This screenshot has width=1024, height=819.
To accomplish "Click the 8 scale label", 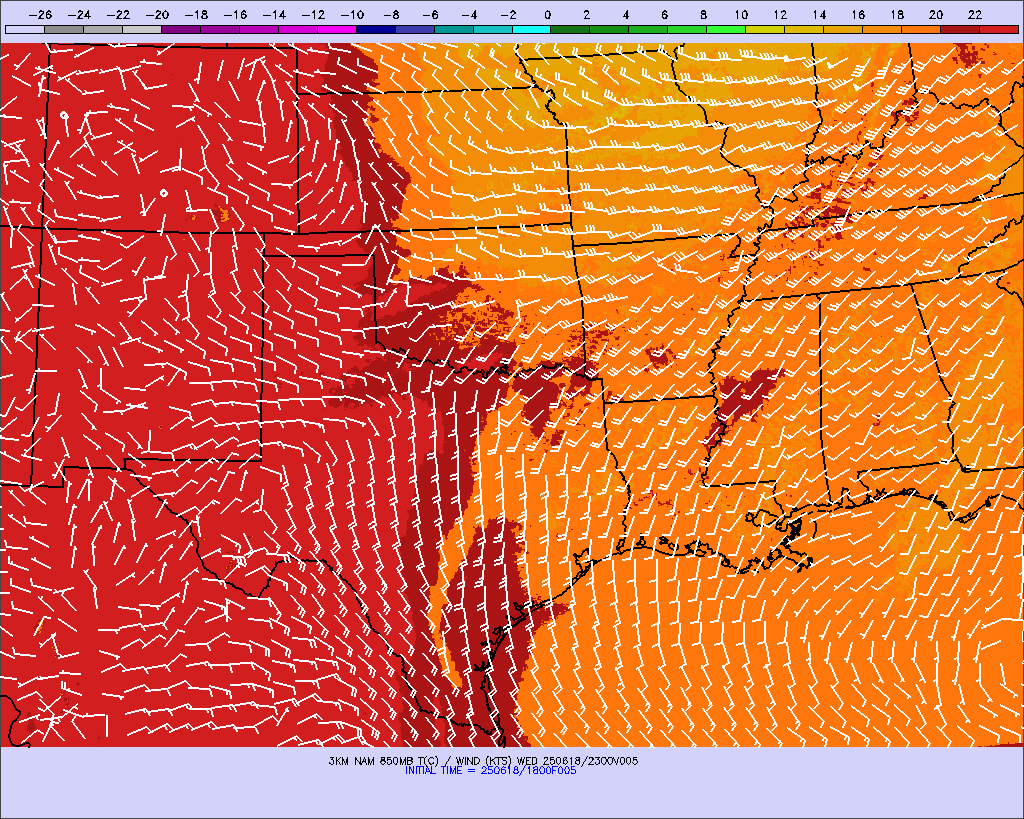I will (703, 14).
